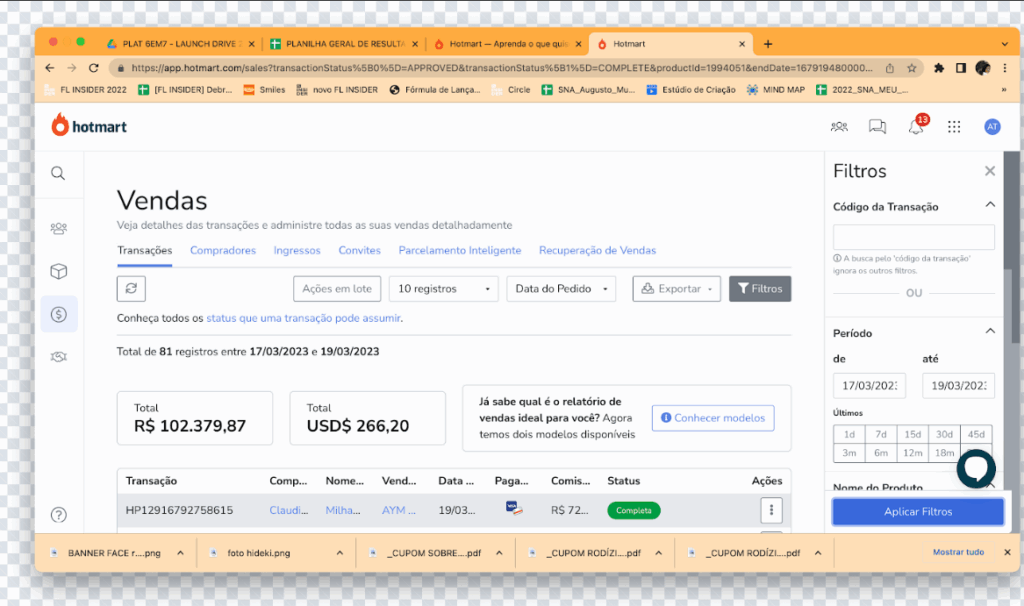Select the sales dollar icon in sidebar
This screenshot has height=606, width=1024.
[59, 314]
